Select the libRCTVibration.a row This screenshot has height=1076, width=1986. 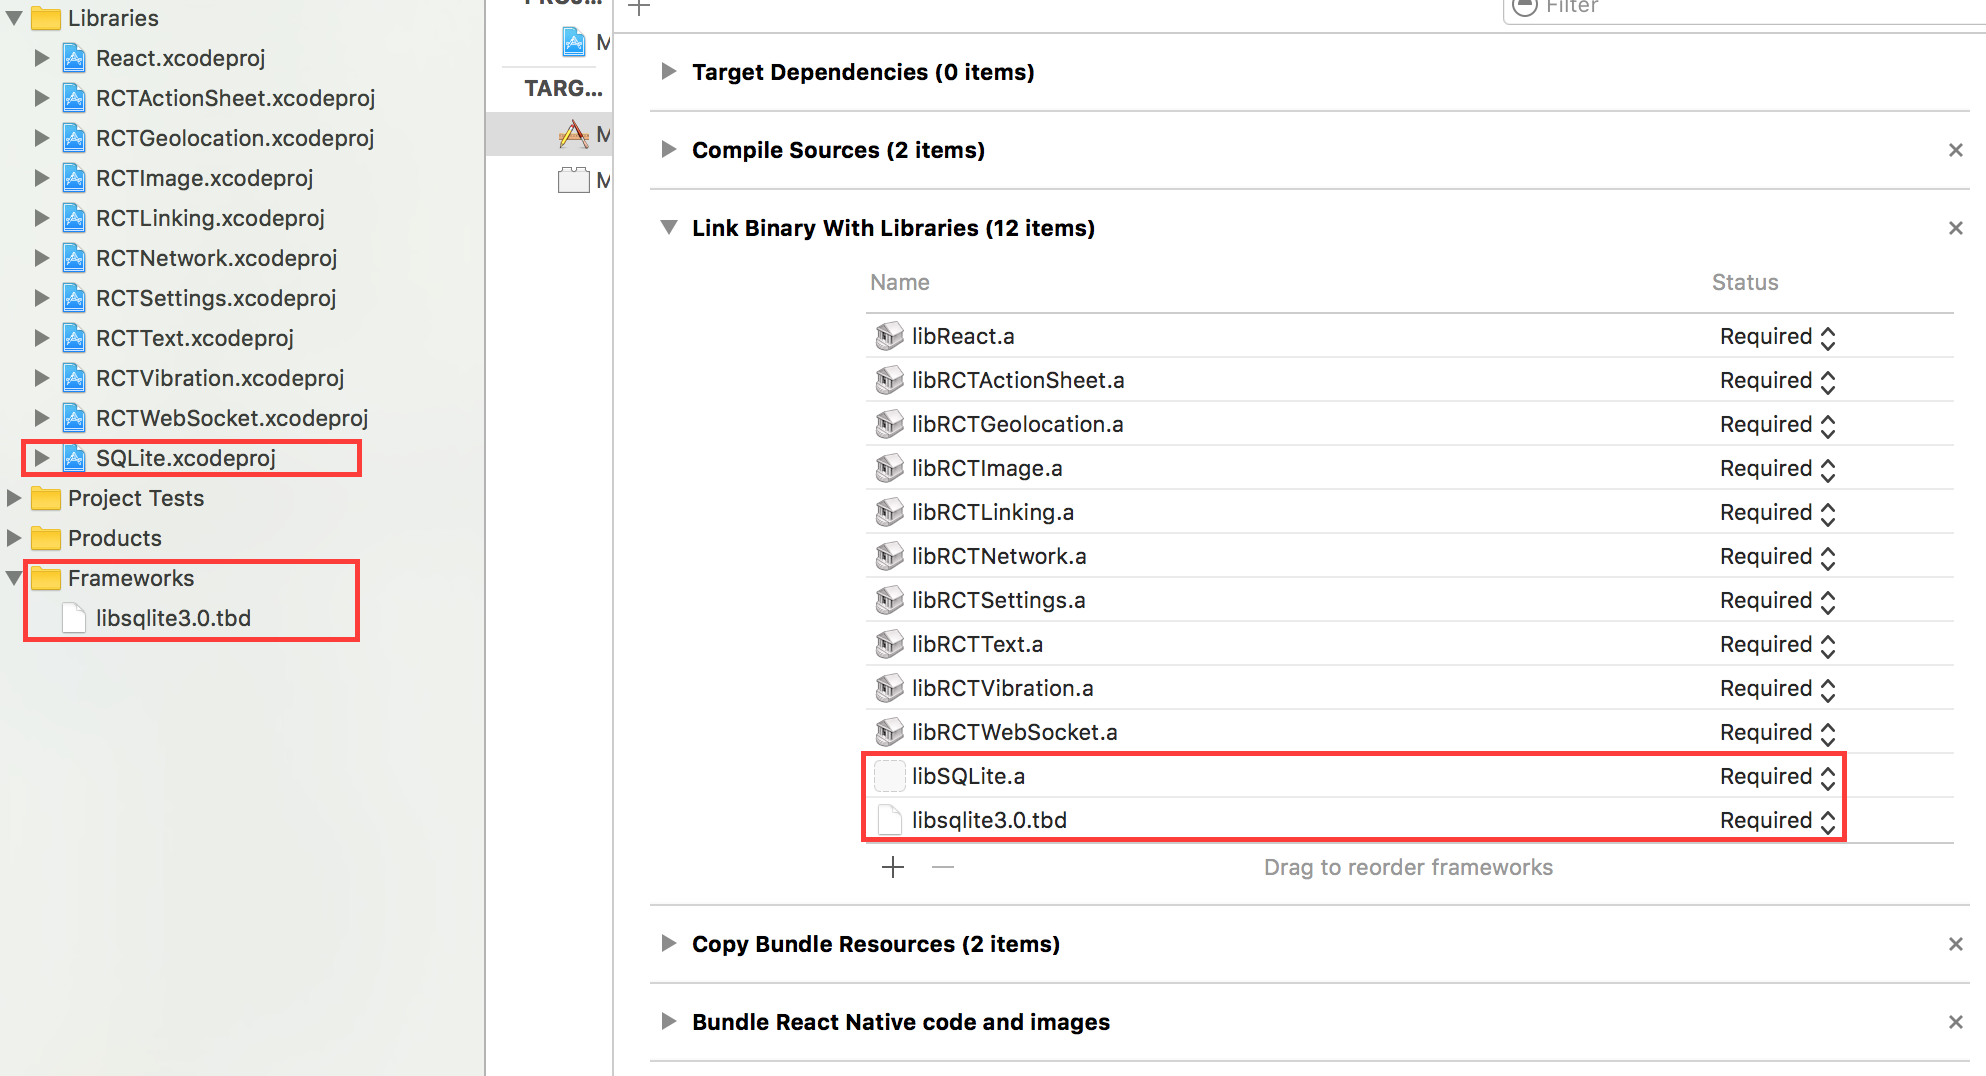(x=1410, y=688)
